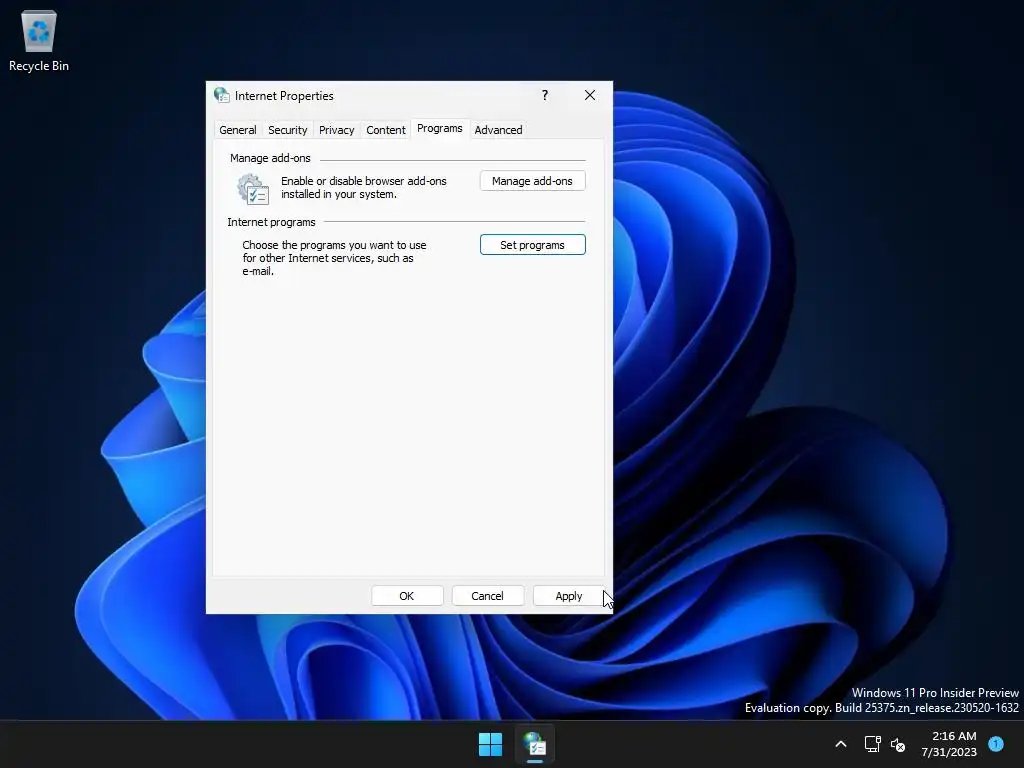Switch to the General tab
The height and width of the screenshot is (768, 1024).
click(238, 130)
